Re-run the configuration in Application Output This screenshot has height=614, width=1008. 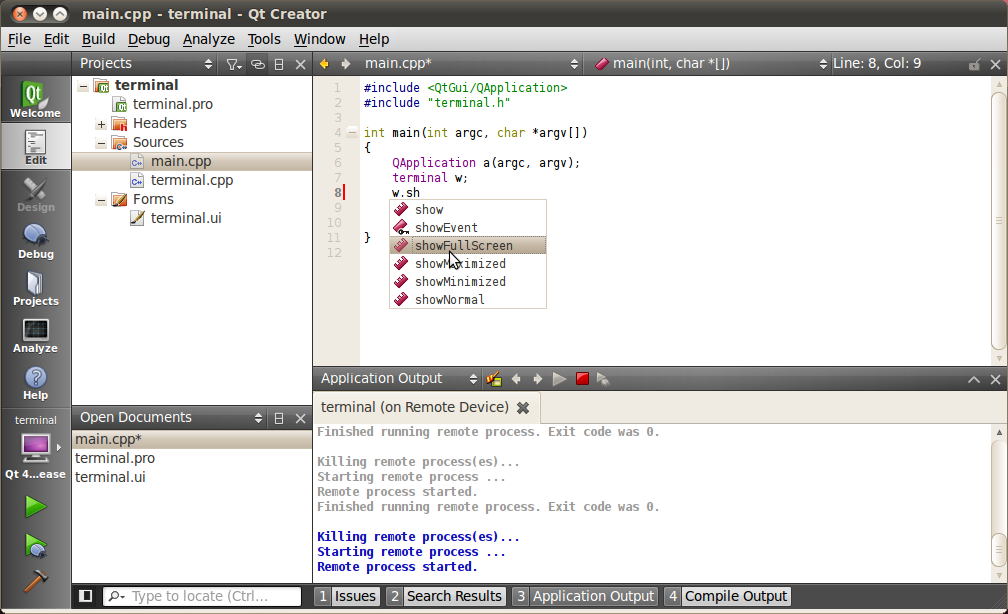(559, 379)
